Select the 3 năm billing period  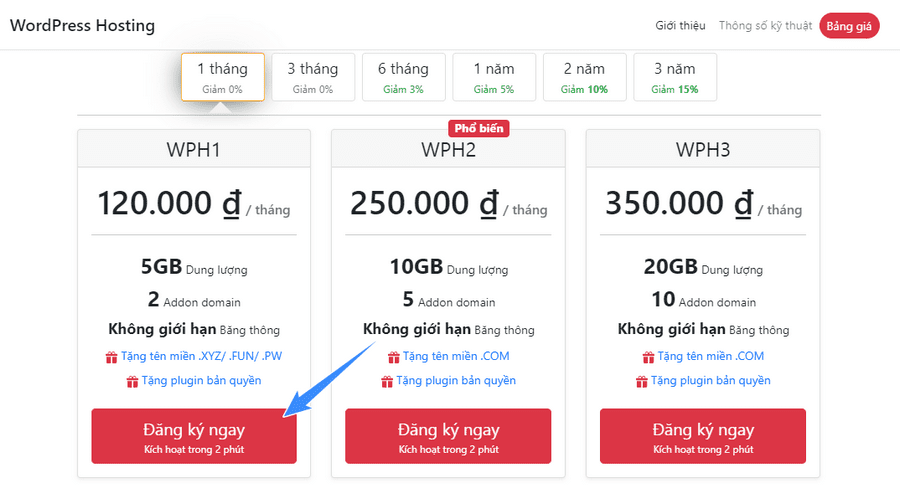pos(674,77)
